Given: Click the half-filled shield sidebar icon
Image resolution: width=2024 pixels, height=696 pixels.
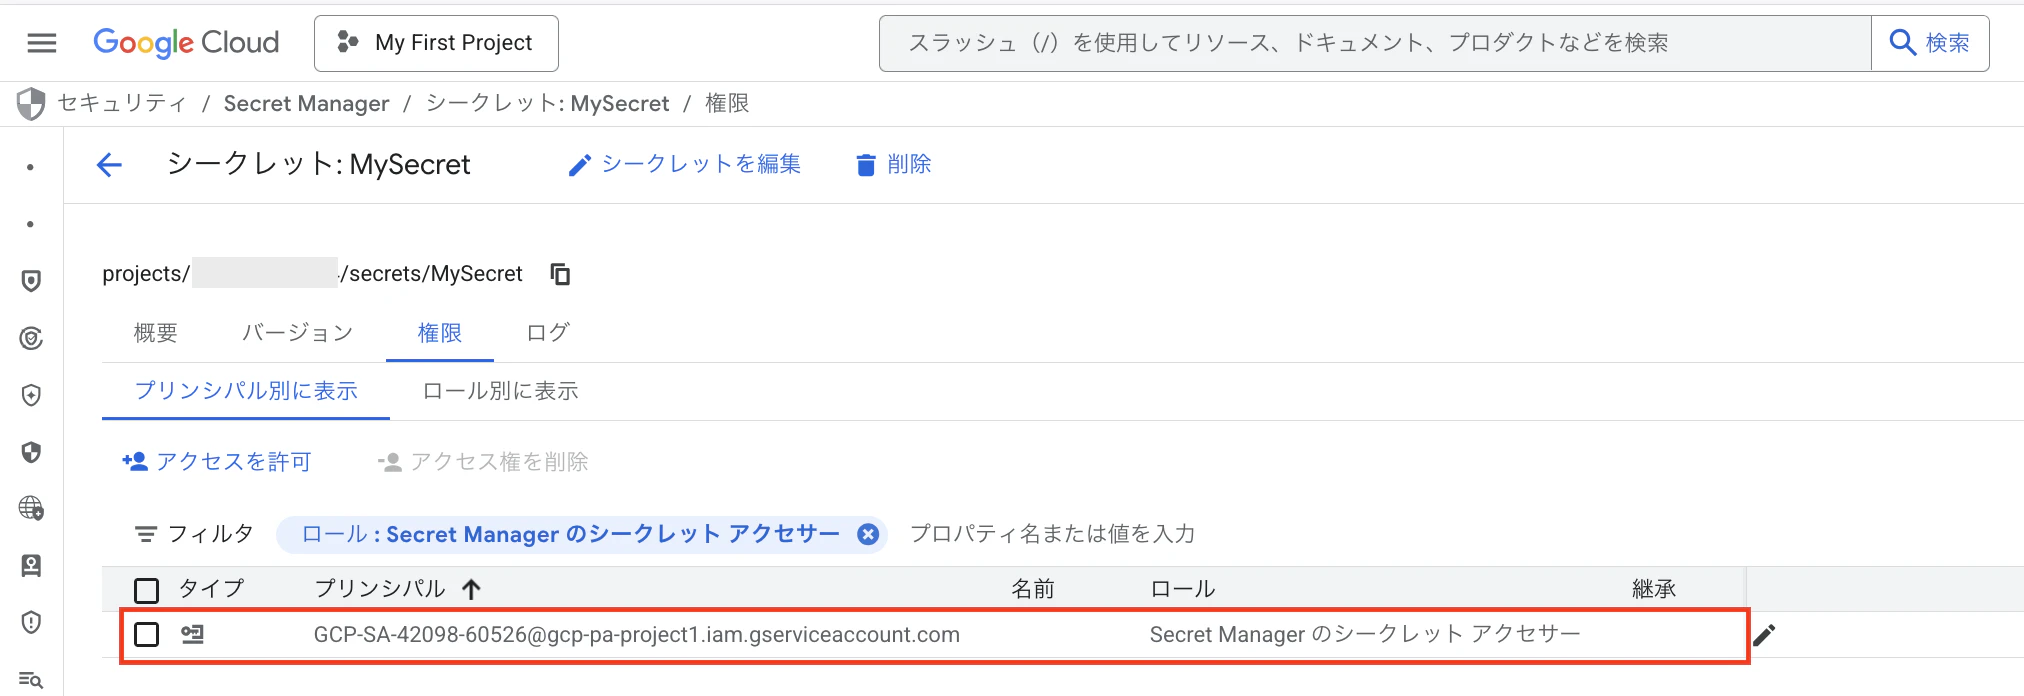Looking at the screenshot, I should coord(31,452).
